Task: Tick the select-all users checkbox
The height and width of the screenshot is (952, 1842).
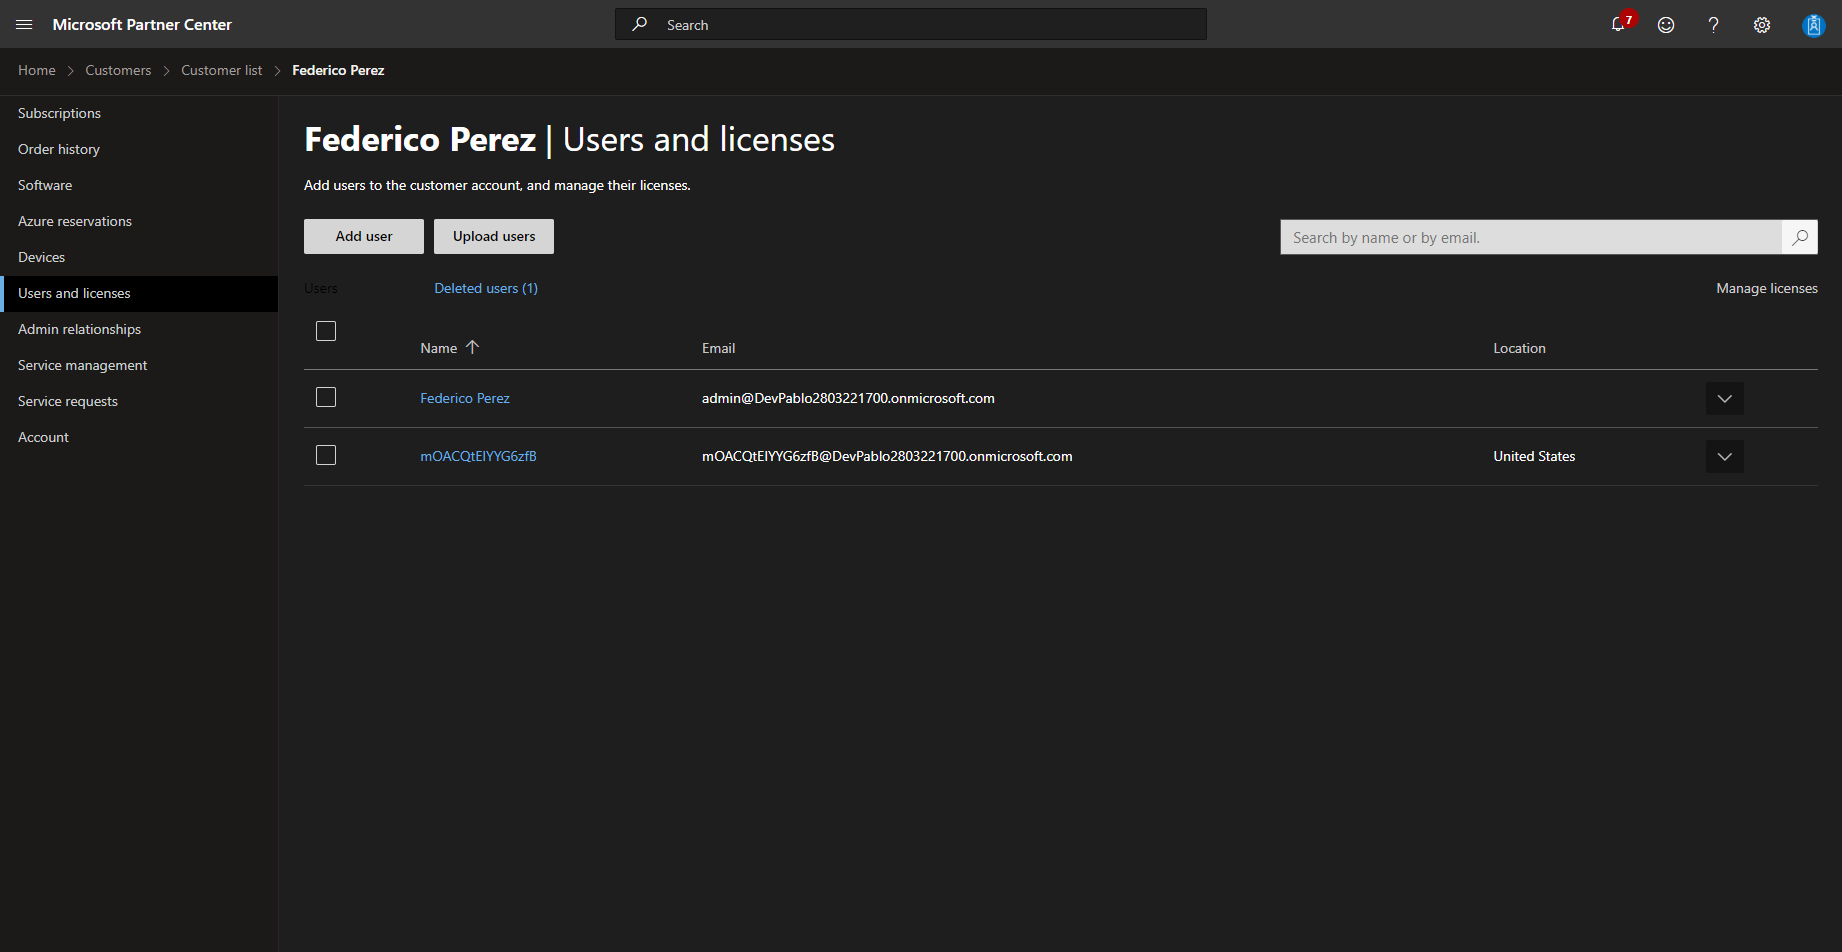Action: click(326, 331)
